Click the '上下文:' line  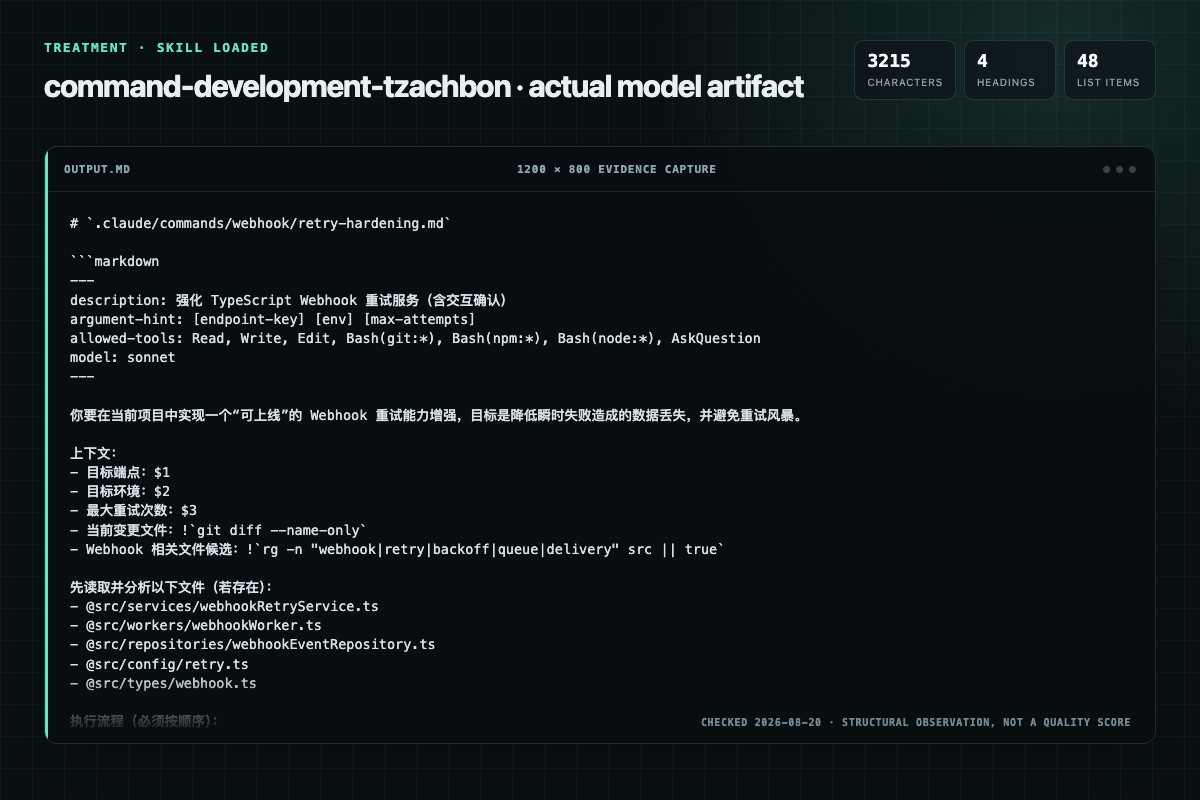pos(93,453)
